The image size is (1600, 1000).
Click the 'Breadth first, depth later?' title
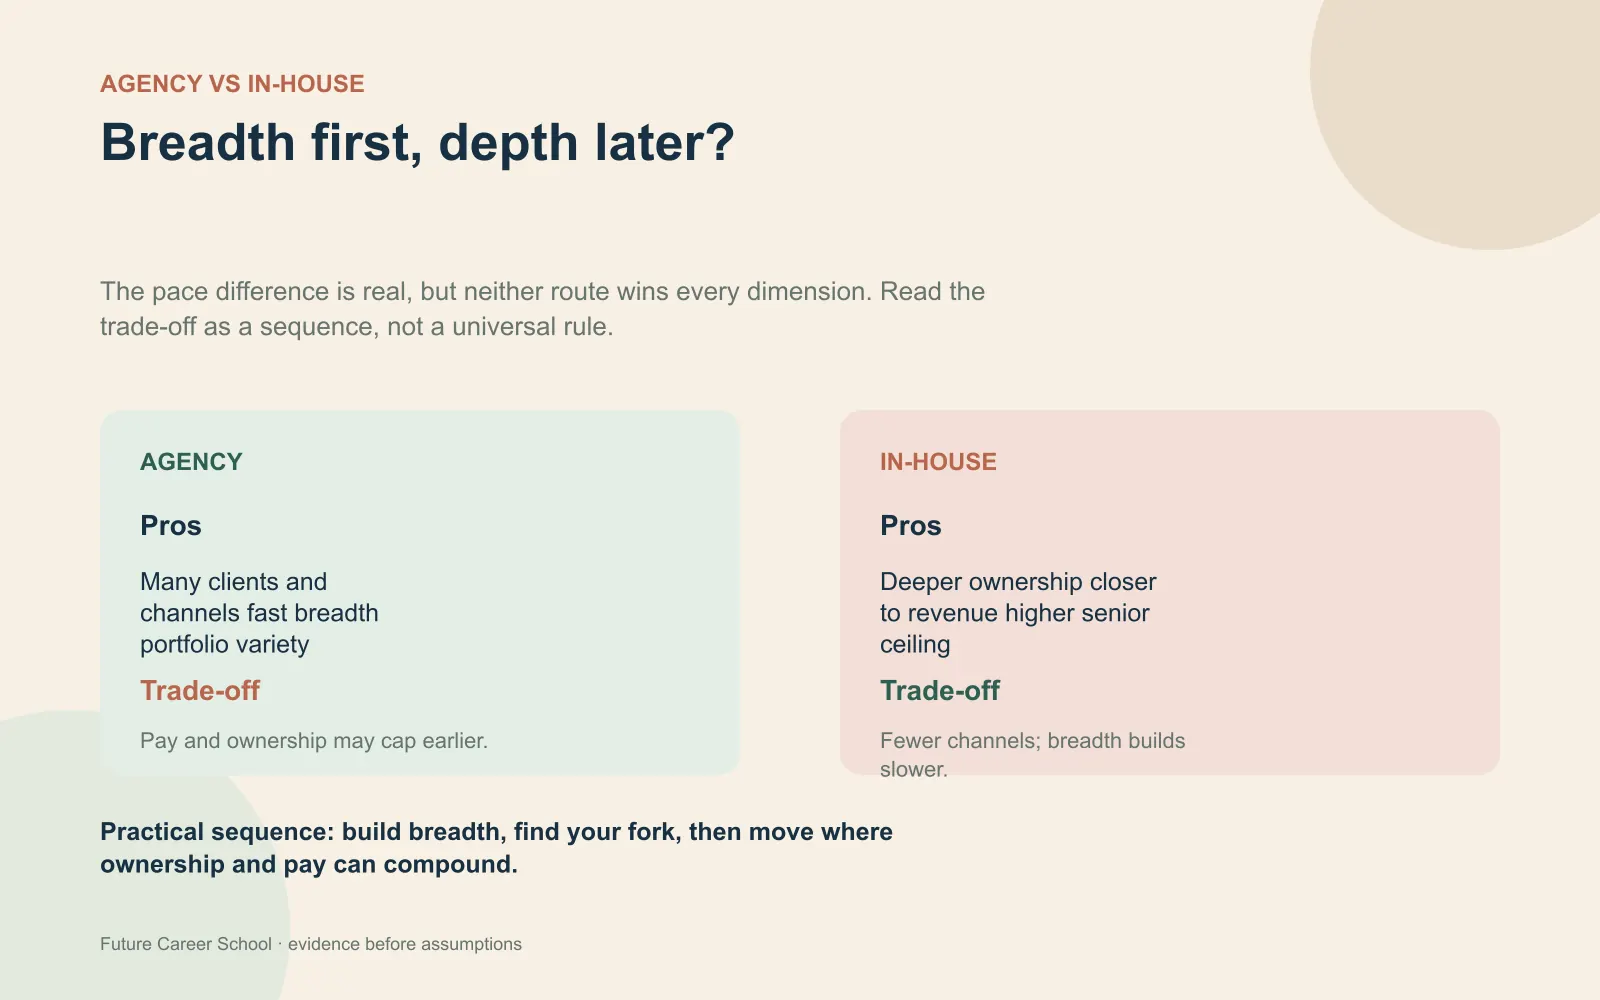click(x=417, y=143)
